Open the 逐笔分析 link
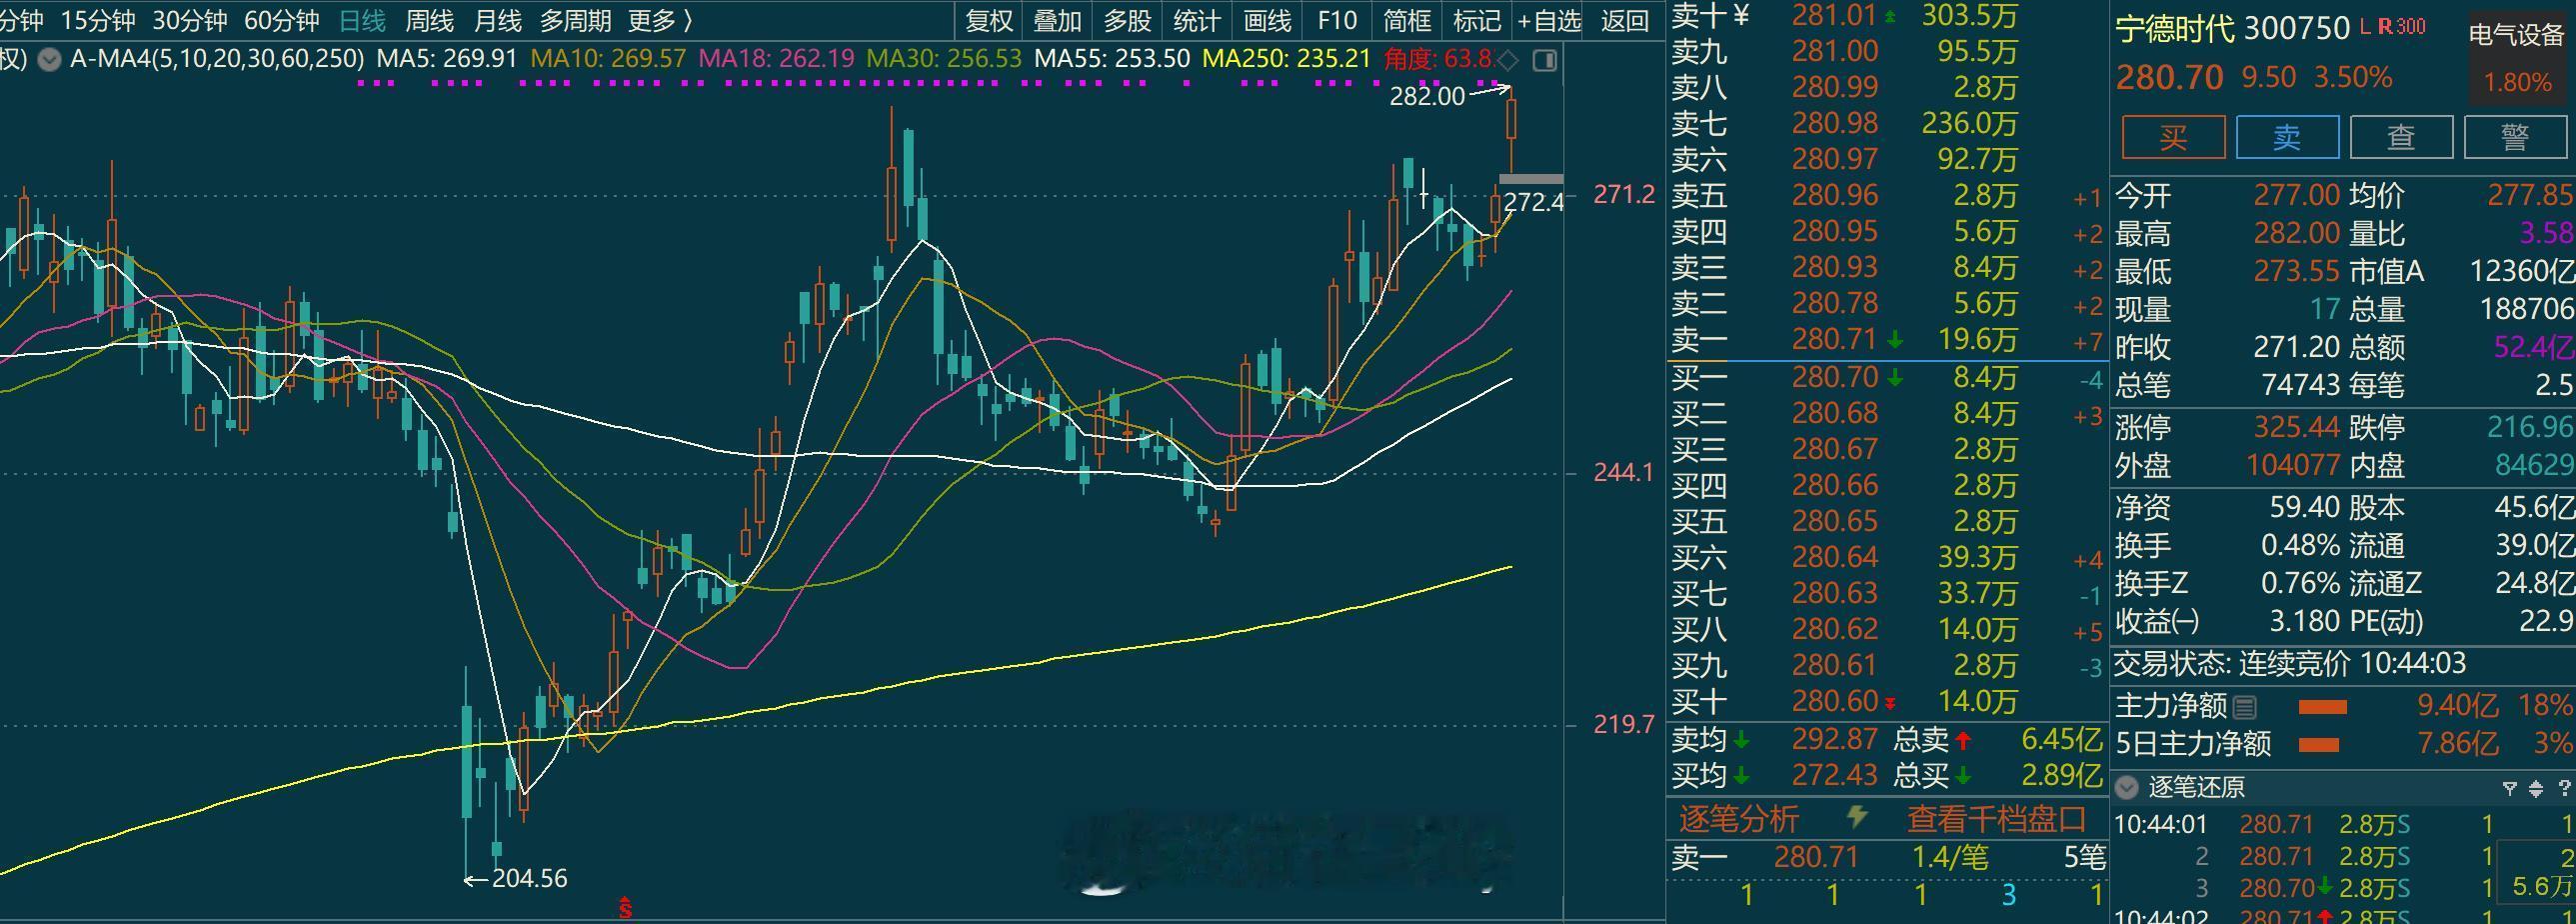Viewport: 2576px width, 924px height. [1738, 819]
